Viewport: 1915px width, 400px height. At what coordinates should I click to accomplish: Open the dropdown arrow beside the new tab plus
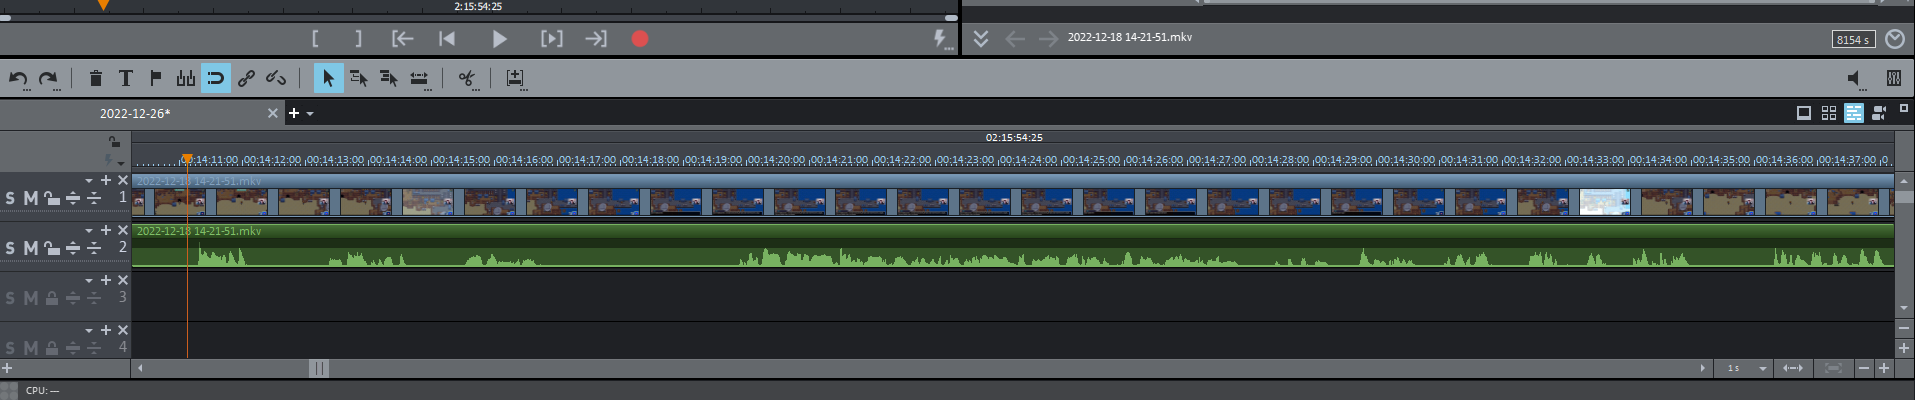310,114
